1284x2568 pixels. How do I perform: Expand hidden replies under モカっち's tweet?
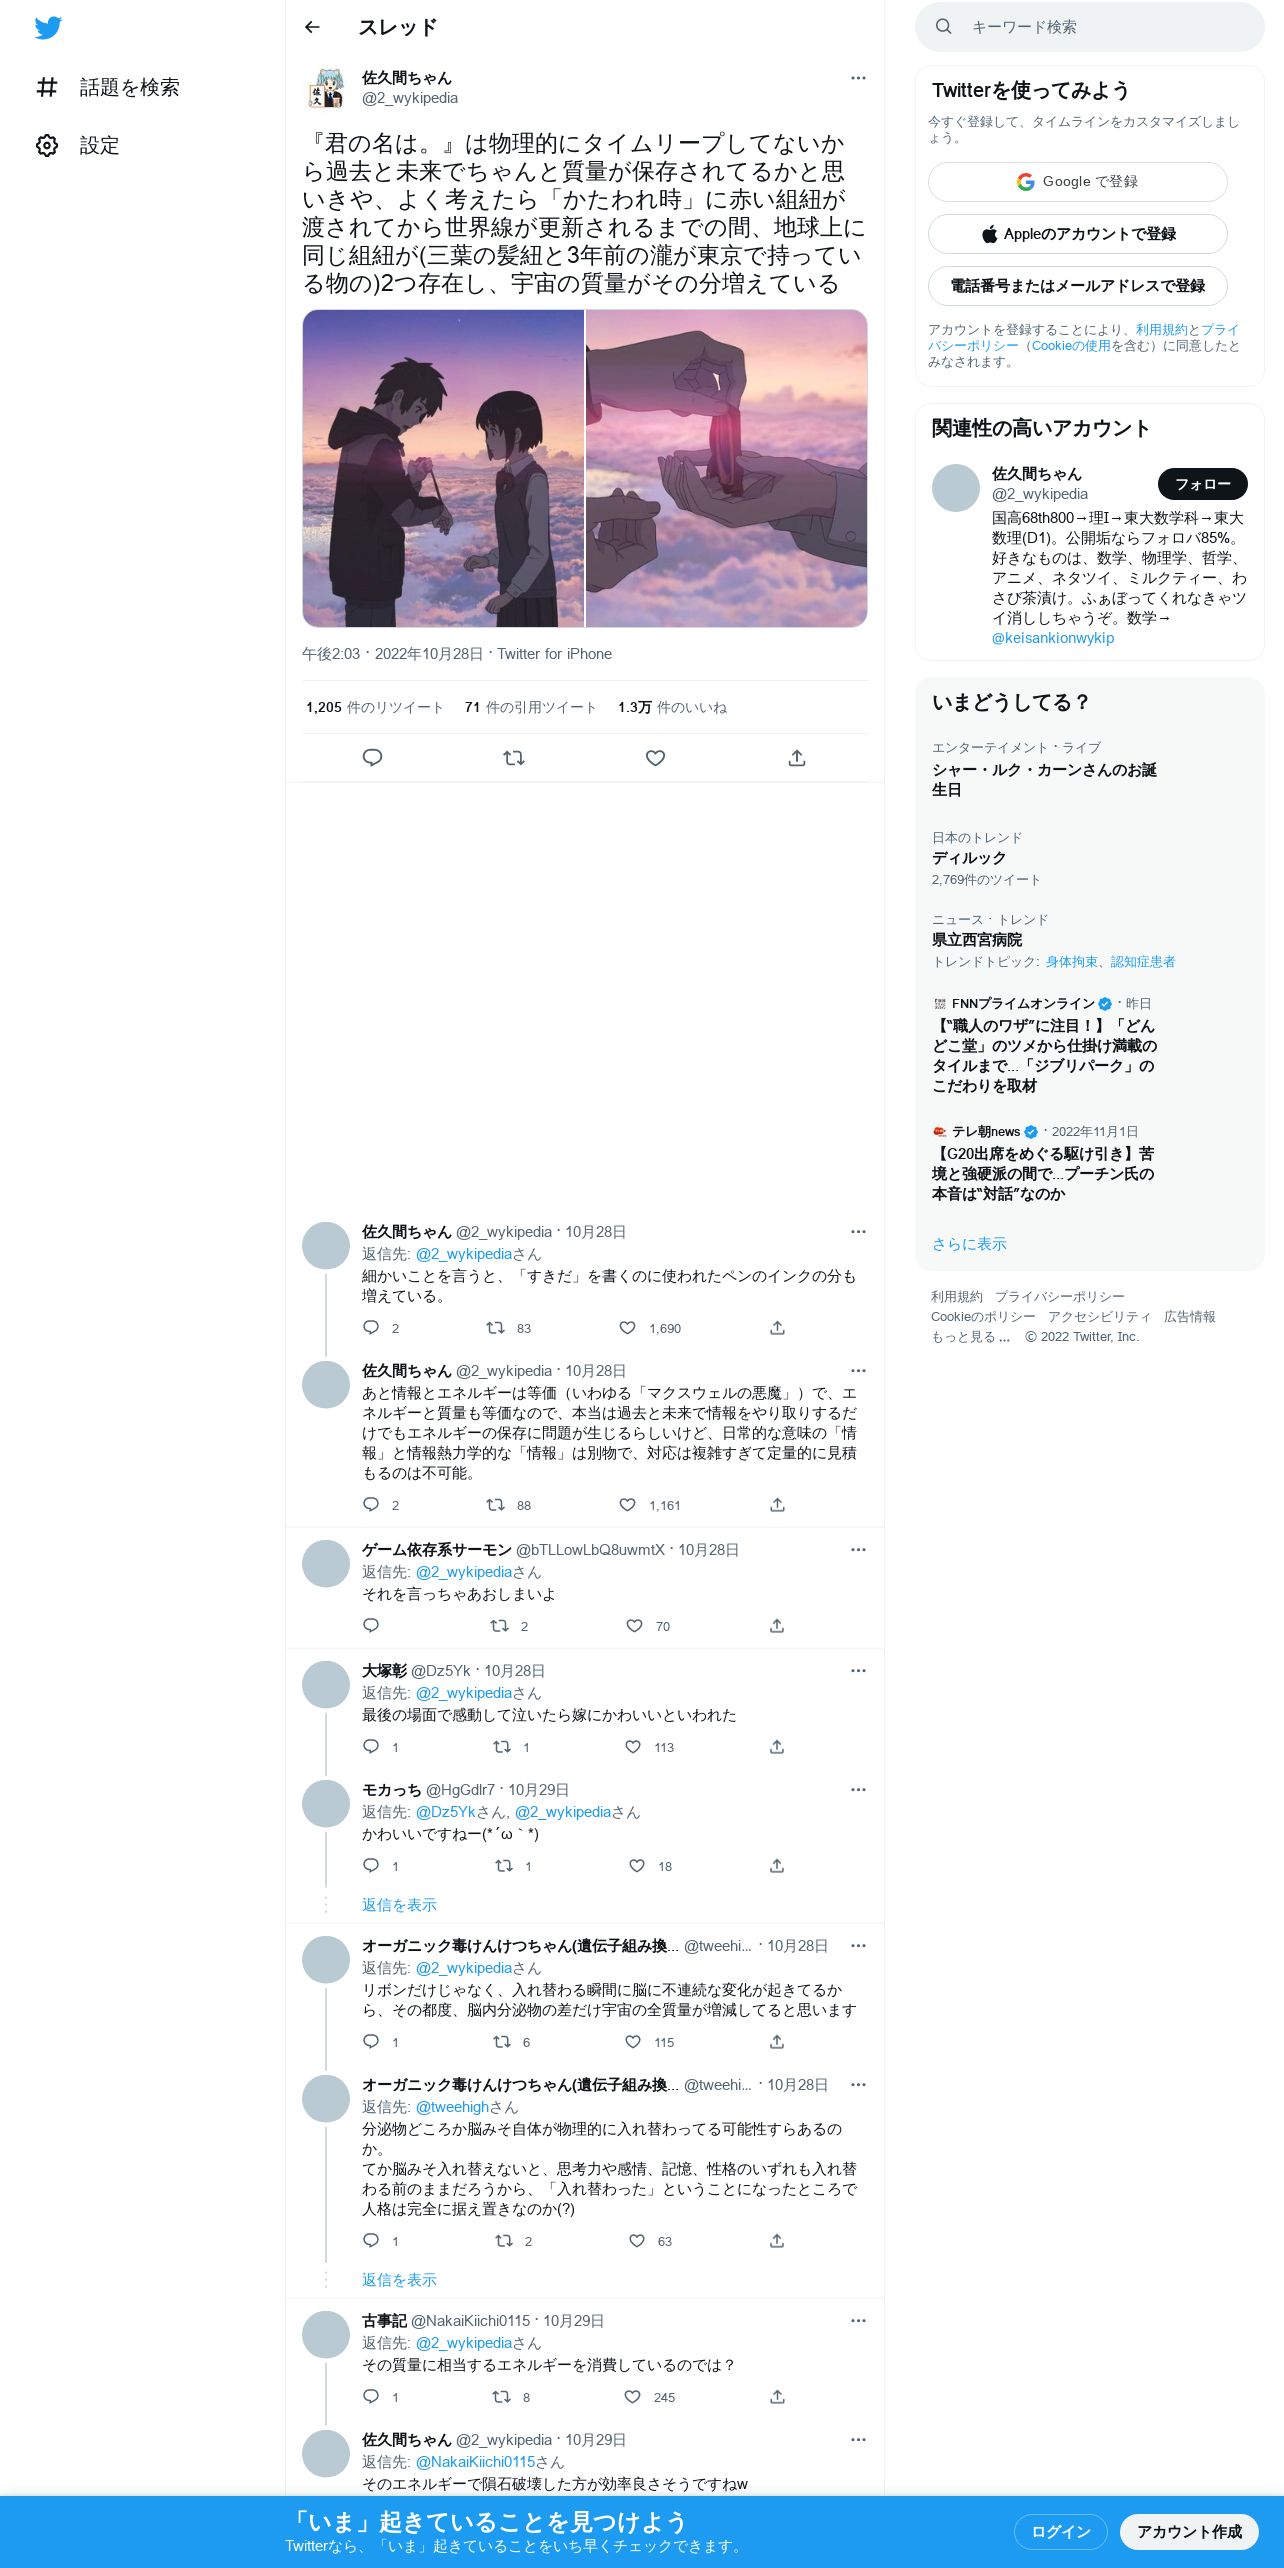399,1905
